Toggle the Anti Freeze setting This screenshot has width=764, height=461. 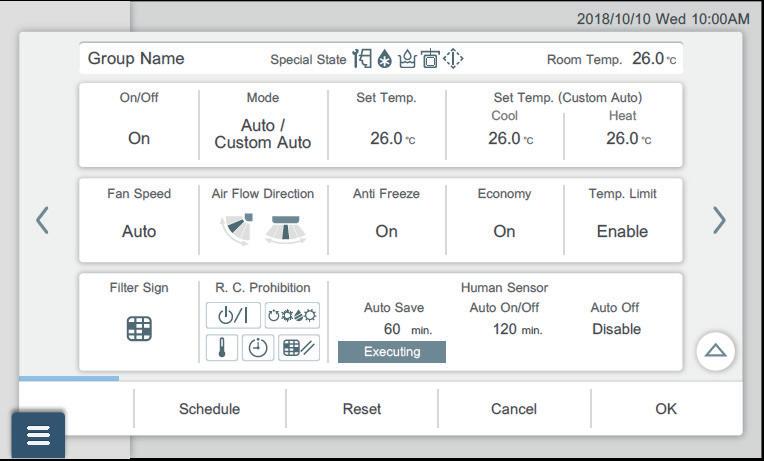[x=386, y=231]
